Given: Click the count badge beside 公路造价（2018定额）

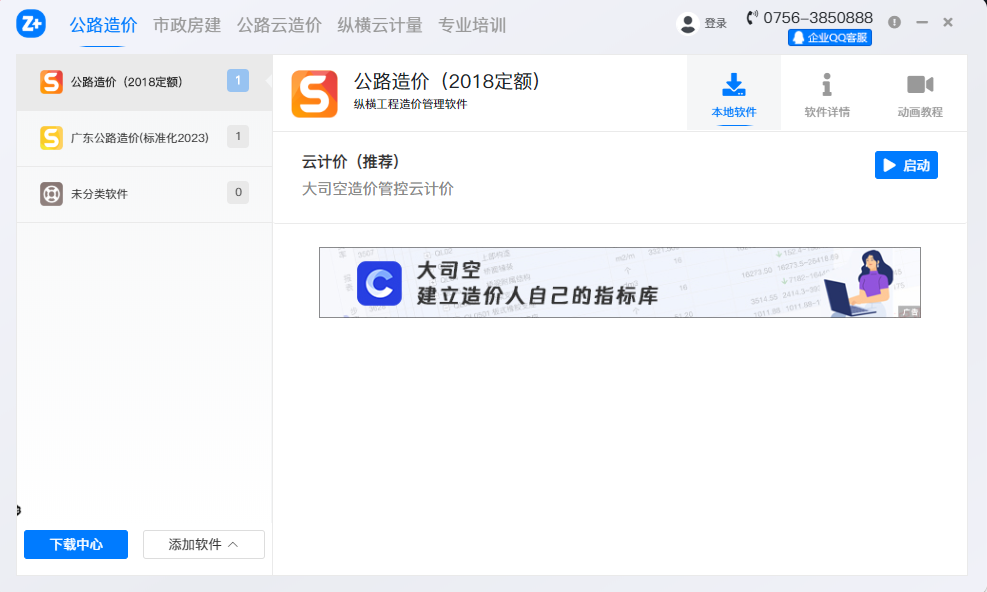Looking at the screenshot, I should coord(238,81).
